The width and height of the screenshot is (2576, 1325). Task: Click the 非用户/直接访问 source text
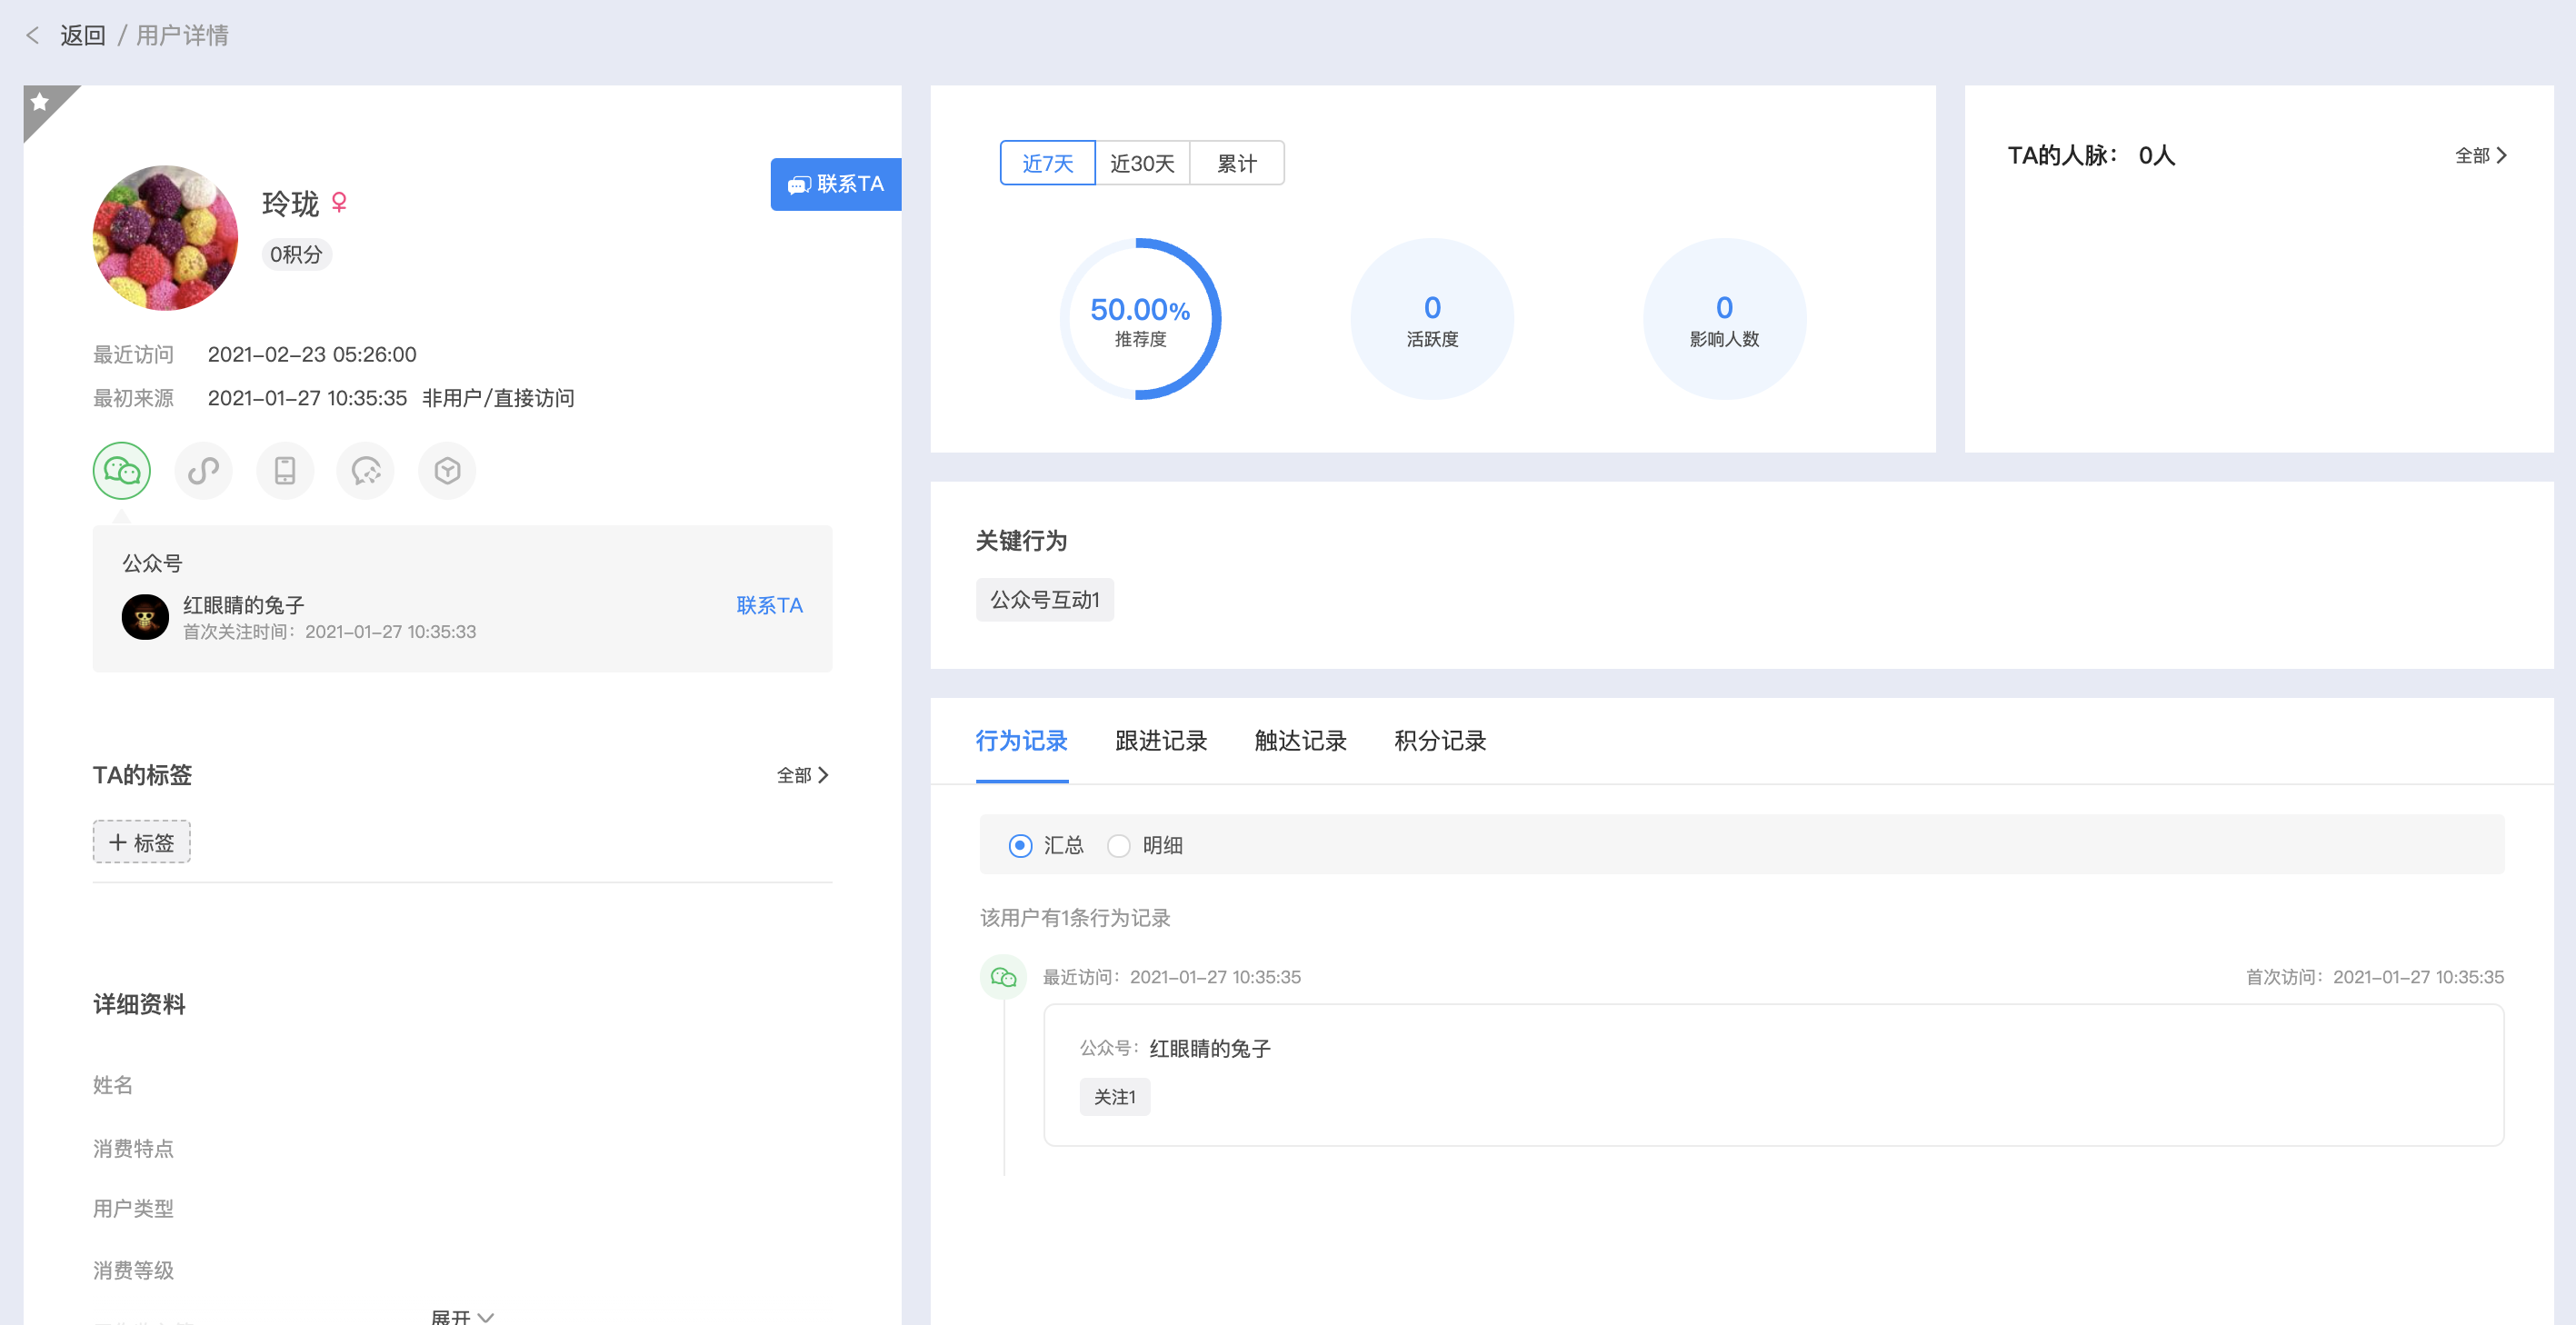[498, 398]
